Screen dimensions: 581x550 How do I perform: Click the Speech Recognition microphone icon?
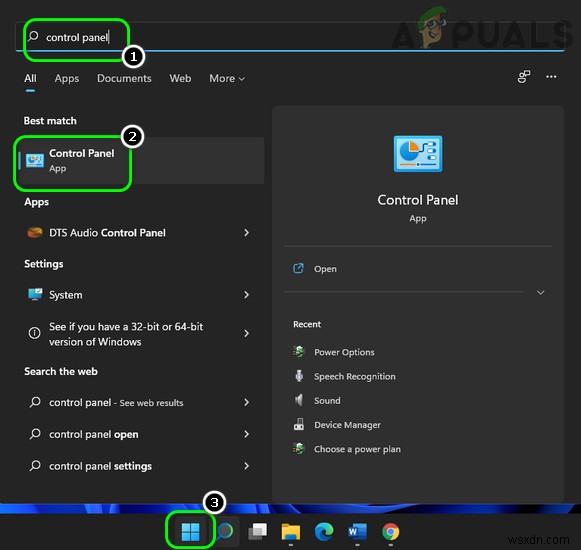299,376
